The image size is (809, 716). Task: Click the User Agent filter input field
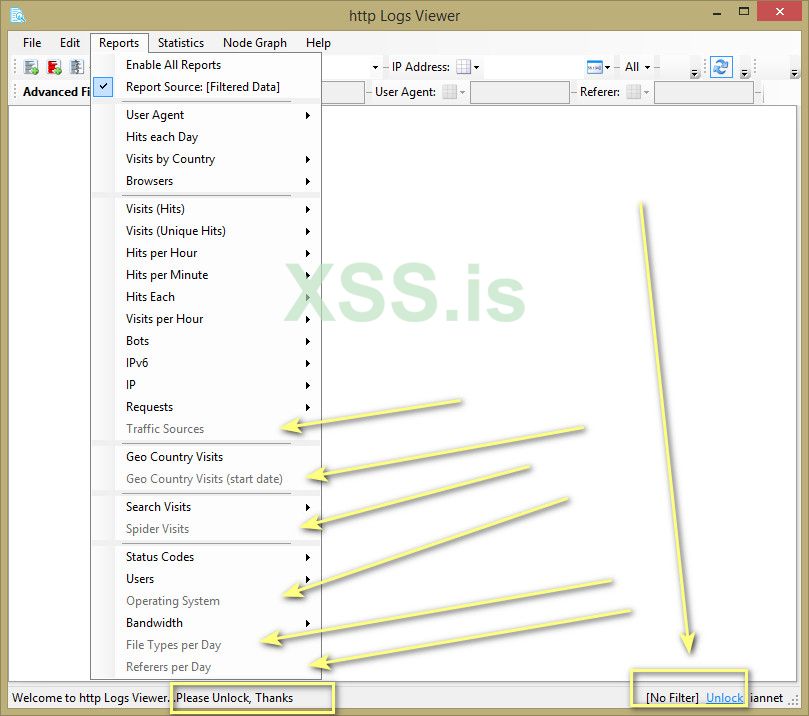(x=520, y=92)
